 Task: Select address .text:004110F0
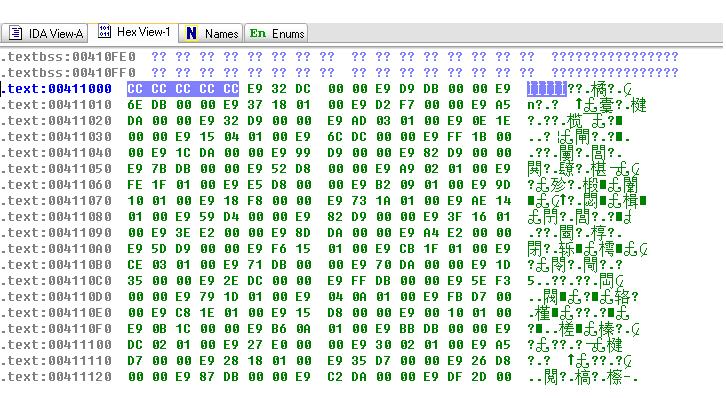pyautogui.click(x=56, y=329)
